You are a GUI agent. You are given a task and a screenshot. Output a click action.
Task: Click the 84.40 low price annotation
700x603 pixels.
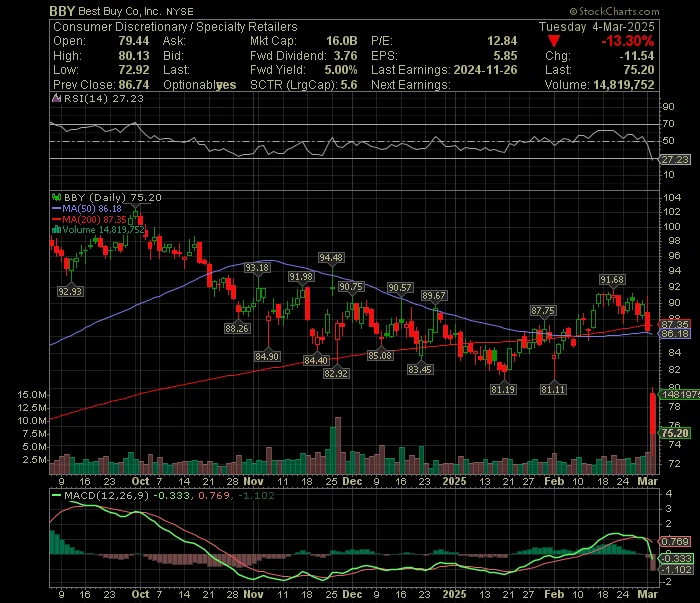[x=316, y=360]
